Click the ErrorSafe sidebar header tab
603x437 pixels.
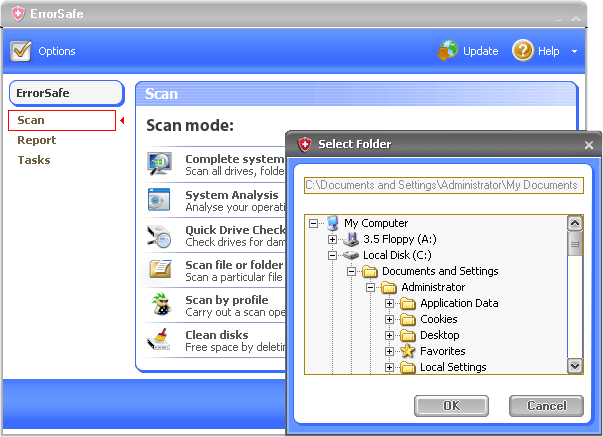(67, 93)
